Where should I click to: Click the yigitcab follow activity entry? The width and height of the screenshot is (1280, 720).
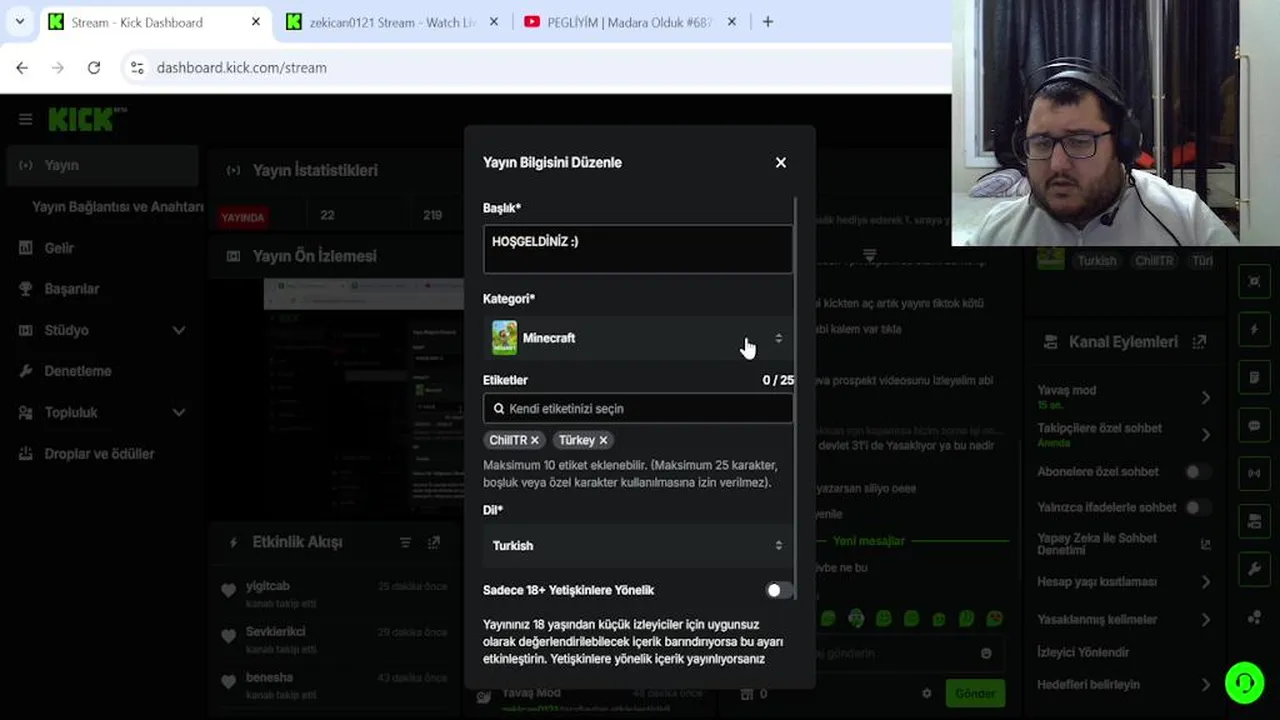tap(335, 594)
